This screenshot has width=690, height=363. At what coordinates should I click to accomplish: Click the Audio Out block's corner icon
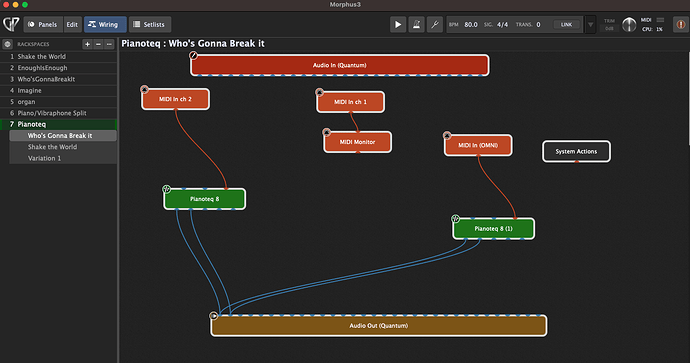[x=213, y=315]
